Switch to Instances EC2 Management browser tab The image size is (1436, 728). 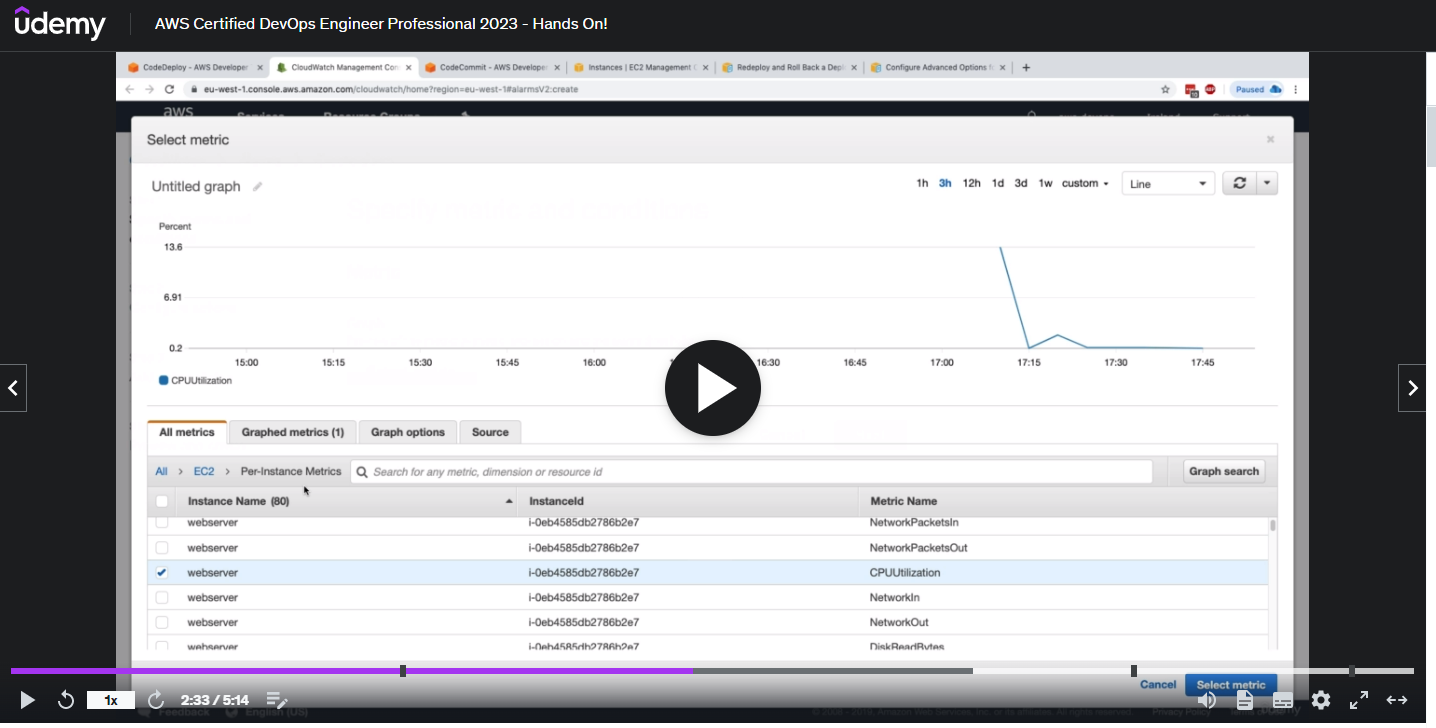tap(641, 67)
